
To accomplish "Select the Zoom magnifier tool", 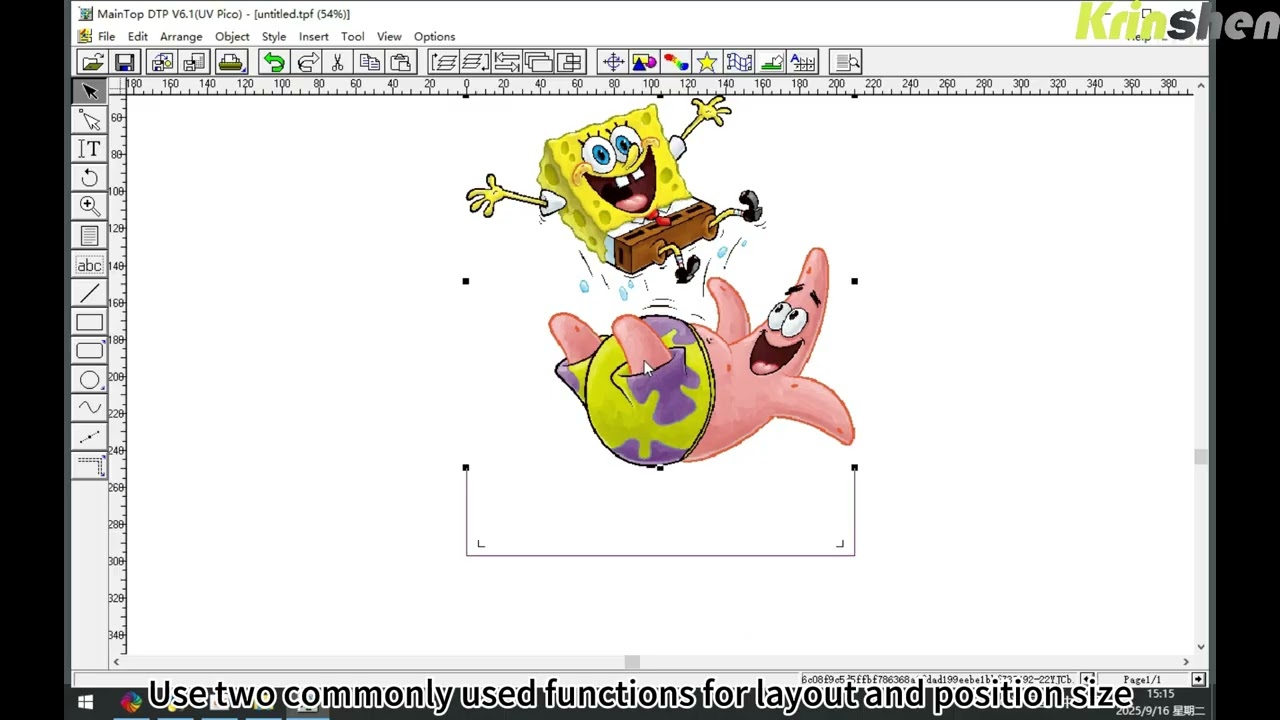I will 89,206.
